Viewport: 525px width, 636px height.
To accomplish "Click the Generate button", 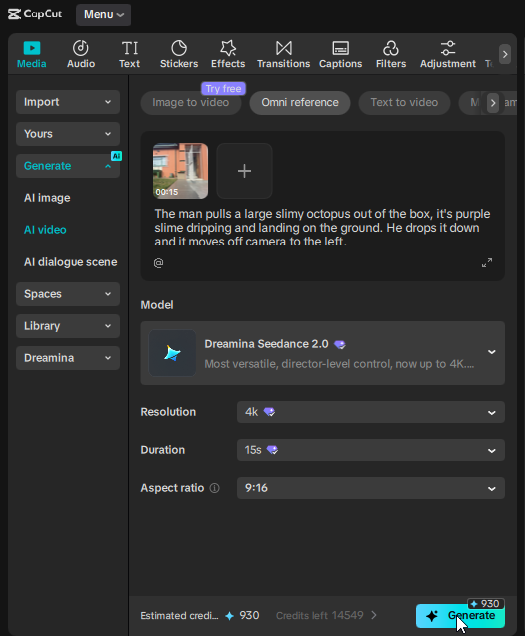I will 460,616.
